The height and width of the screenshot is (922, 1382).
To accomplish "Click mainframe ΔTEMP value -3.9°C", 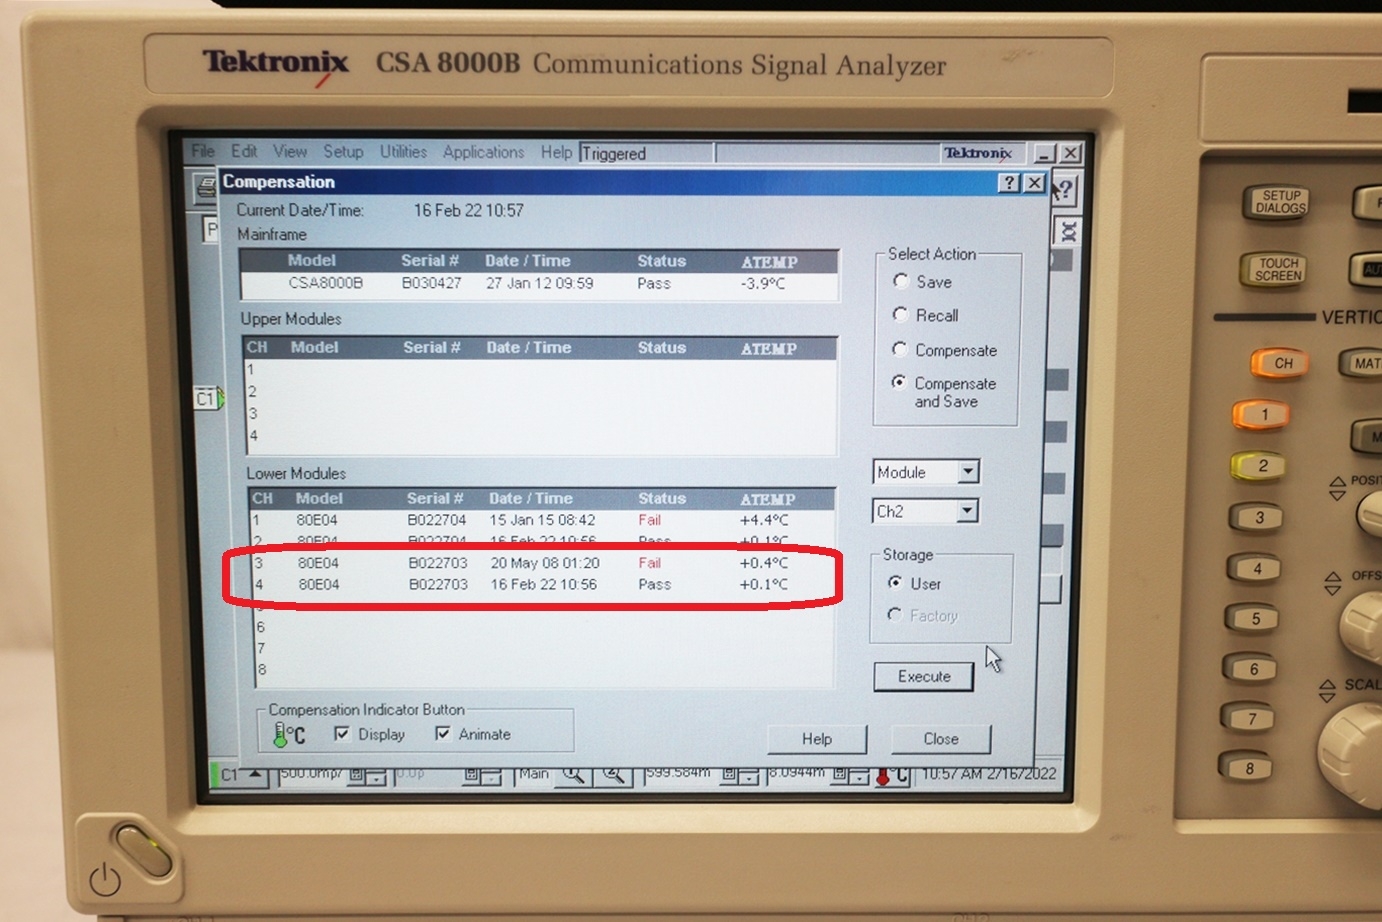I will click(763, 284).
